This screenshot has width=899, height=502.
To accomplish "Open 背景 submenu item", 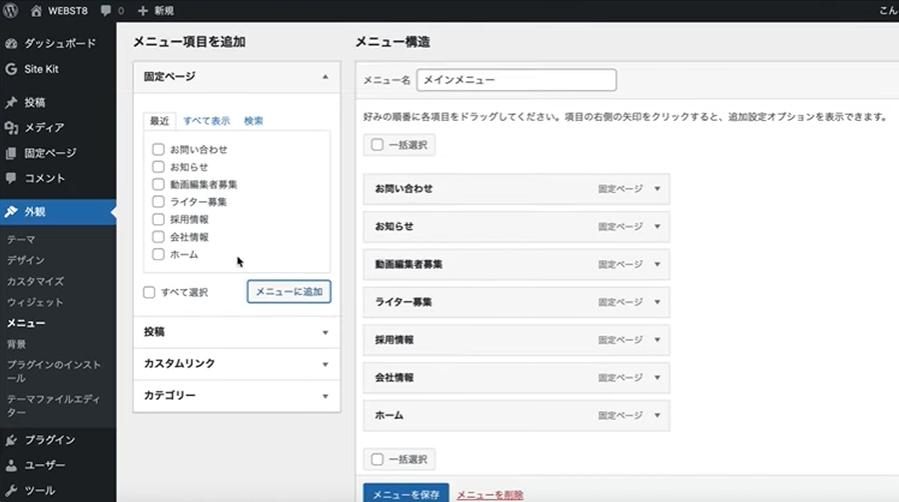I will pos(17,344).
